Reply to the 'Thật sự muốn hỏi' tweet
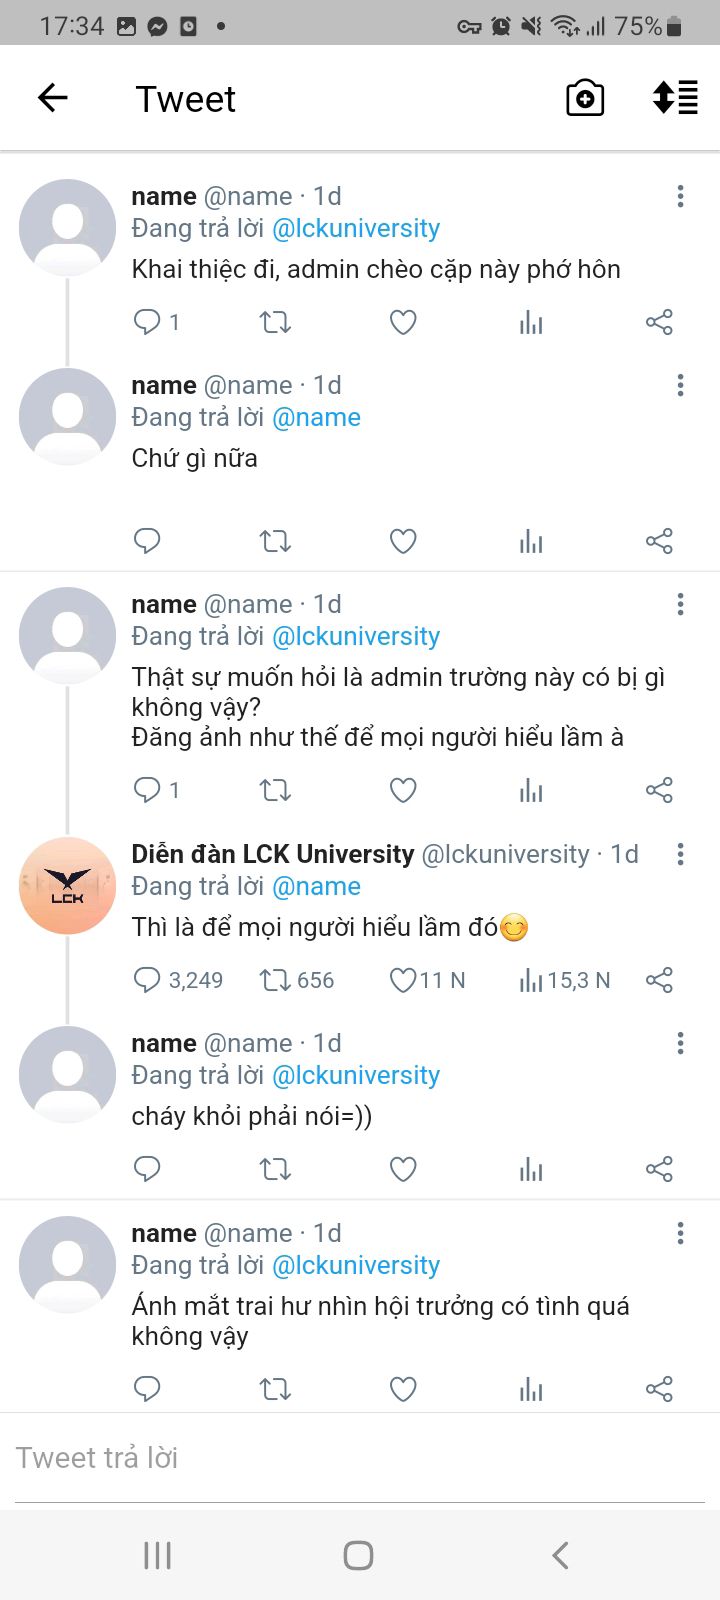This screenshot has width=720, height=1600. coord(147,790)
